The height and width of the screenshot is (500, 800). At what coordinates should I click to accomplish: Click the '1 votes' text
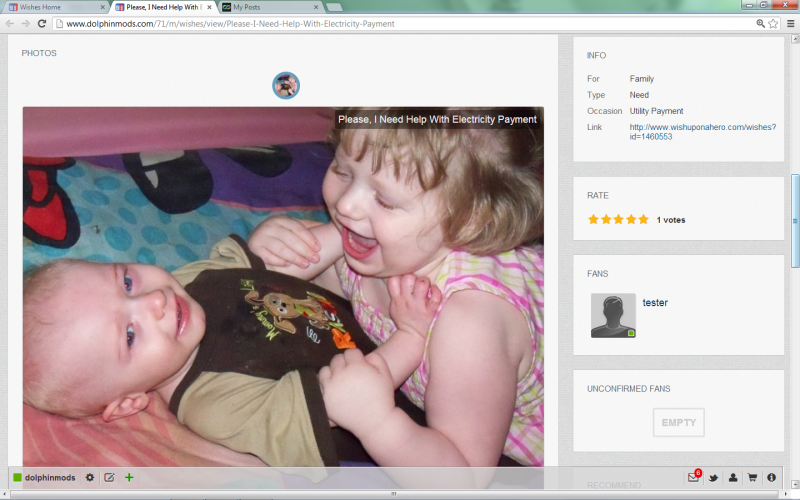click(x=671, y=220)
